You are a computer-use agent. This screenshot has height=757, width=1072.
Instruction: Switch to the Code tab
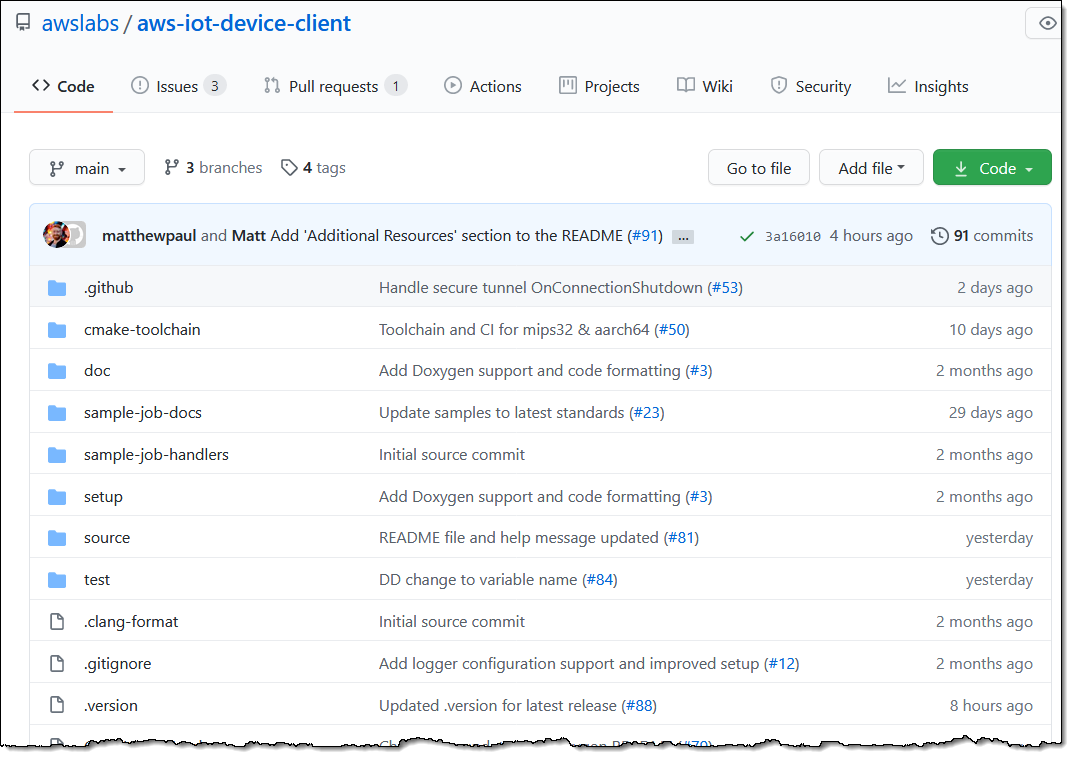pos(63,86)
